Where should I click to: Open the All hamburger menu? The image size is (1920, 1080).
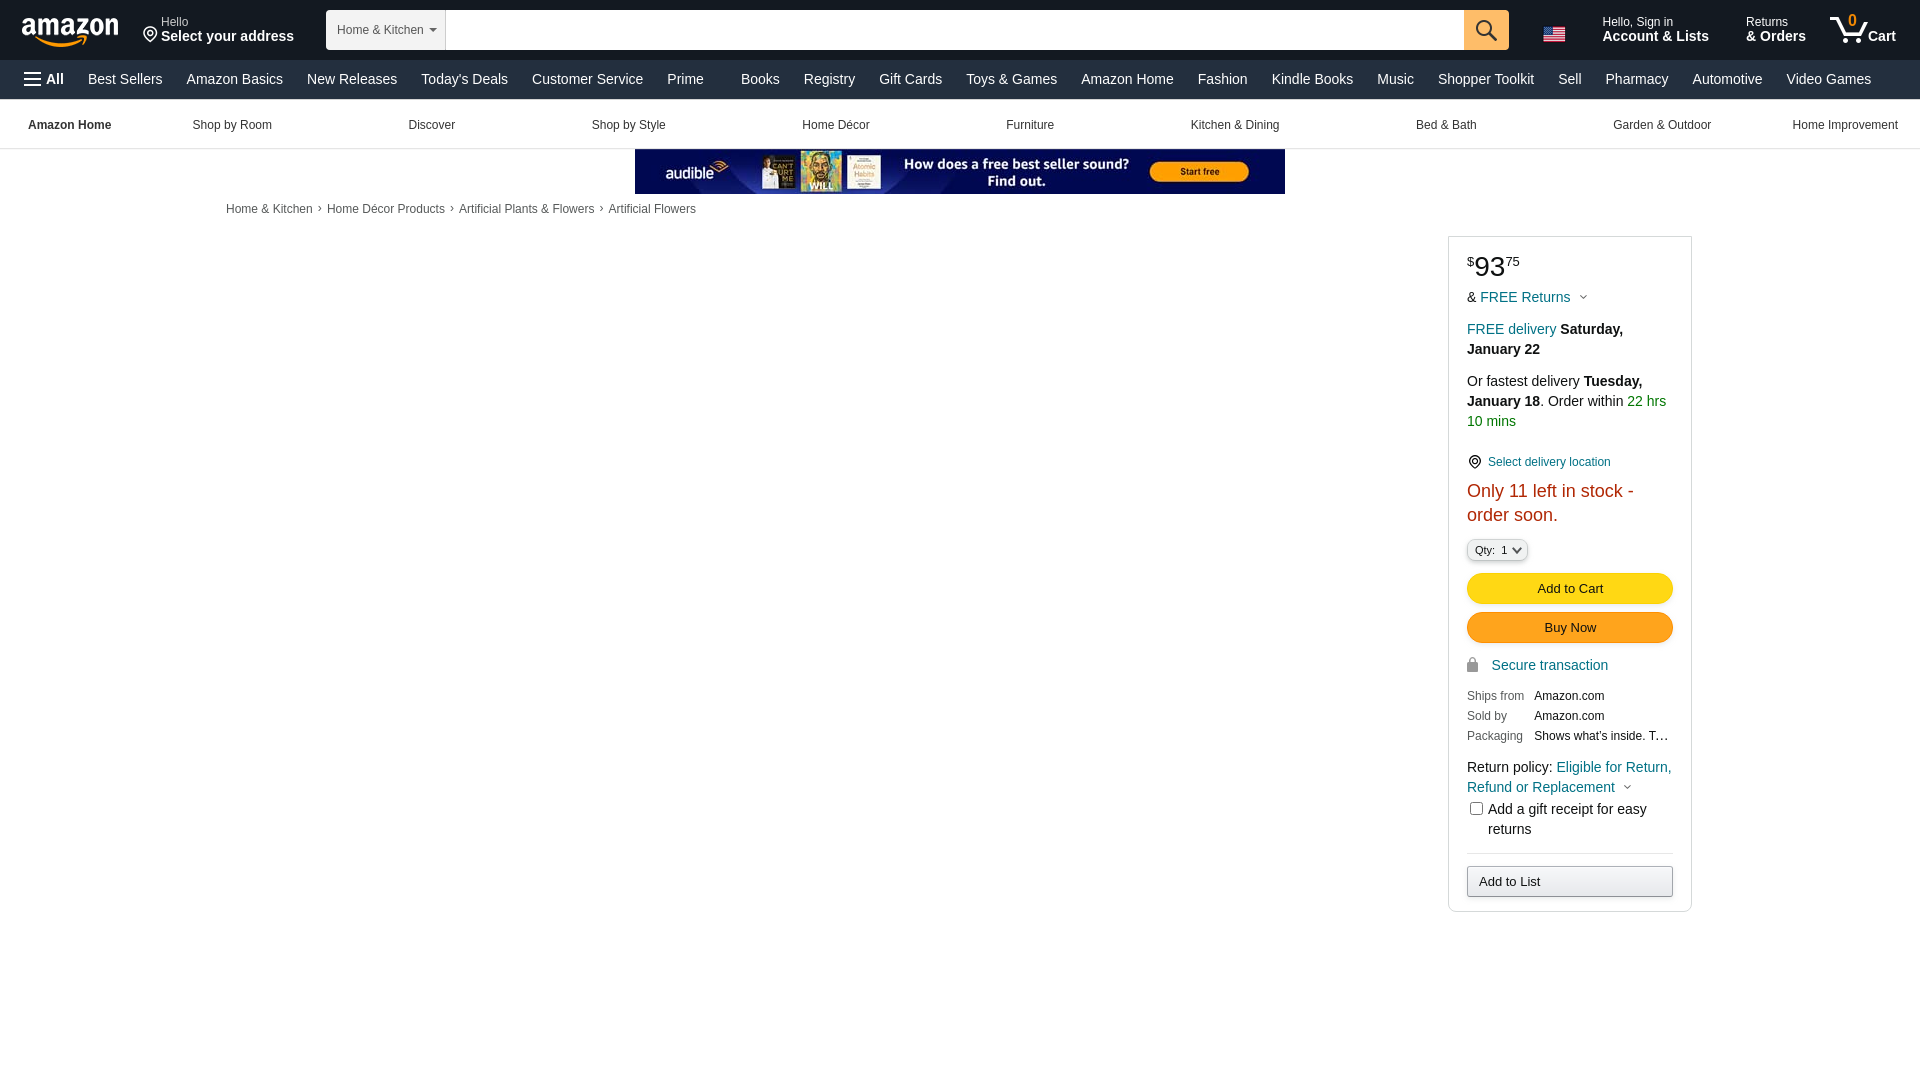coord(44,79)
